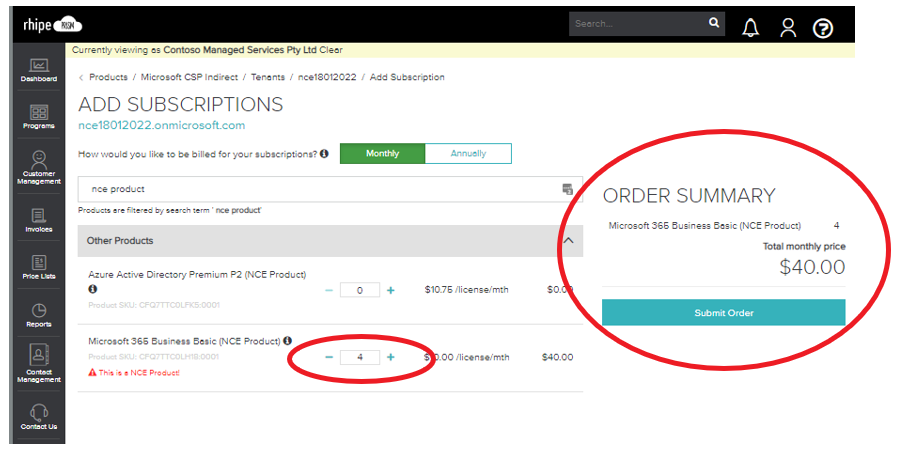Open Invoices in the sidebar
This screenshot has width=907, height=456.
pos(39,220)
